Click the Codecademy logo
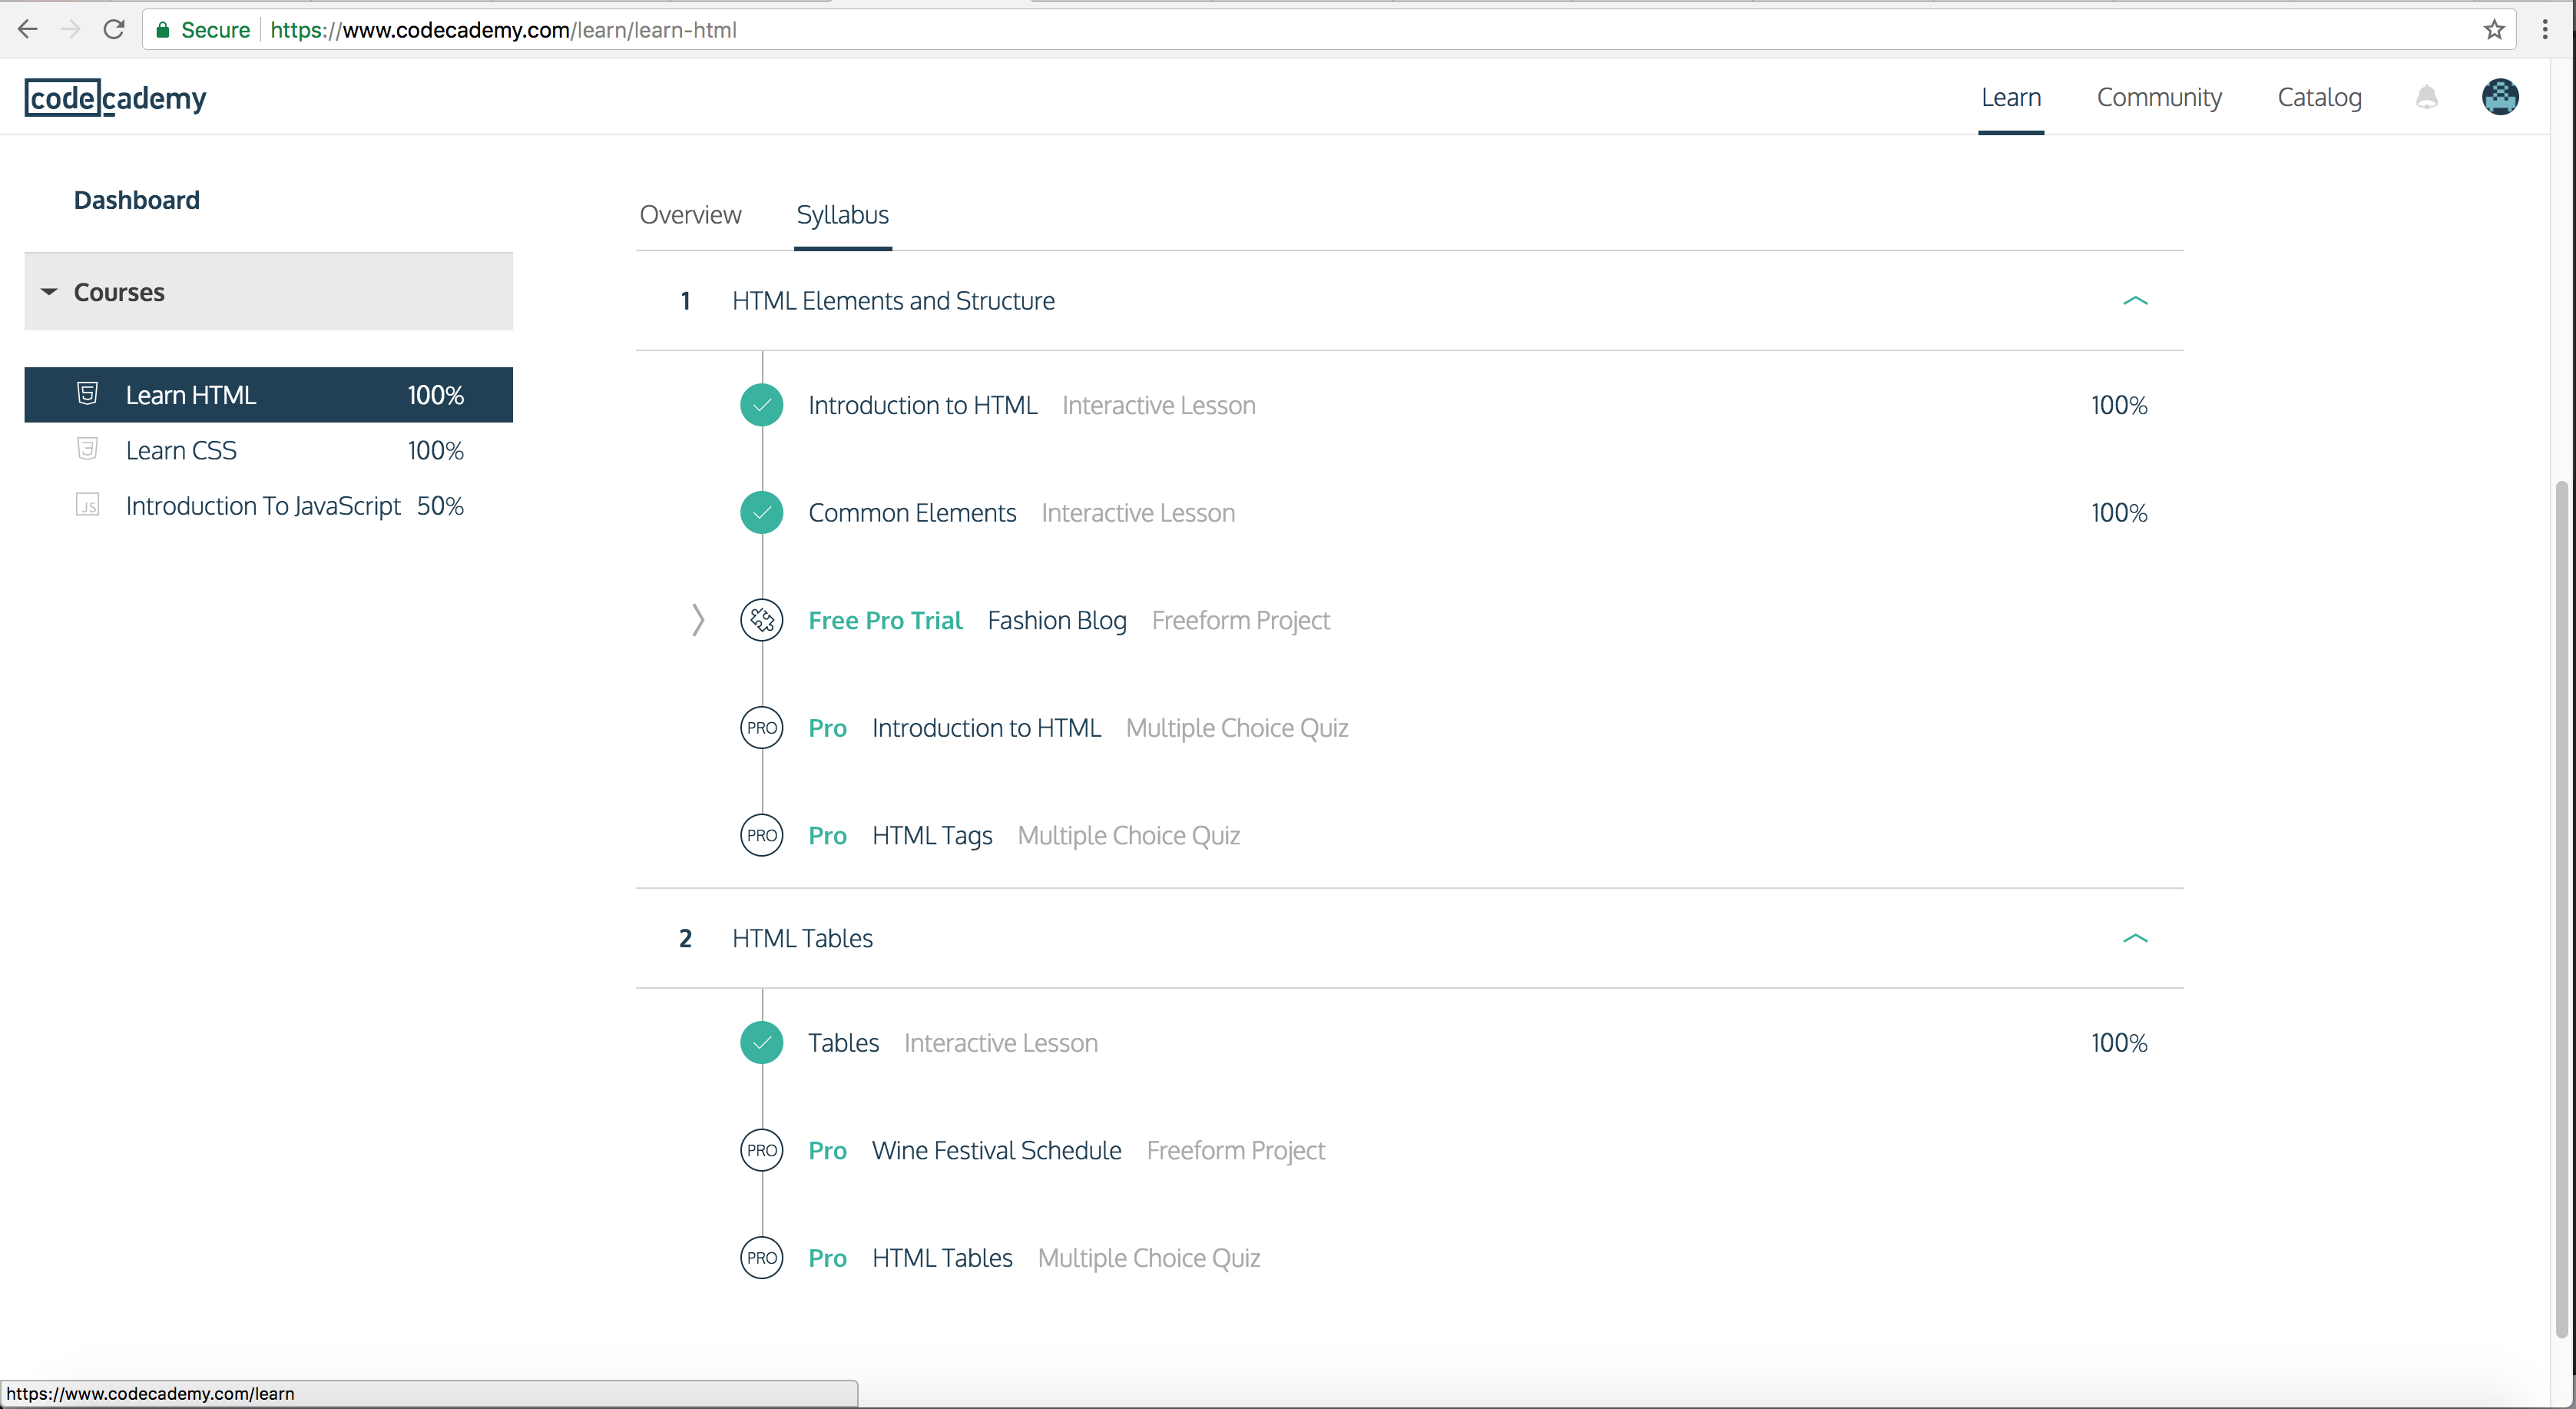 (115, 98)
